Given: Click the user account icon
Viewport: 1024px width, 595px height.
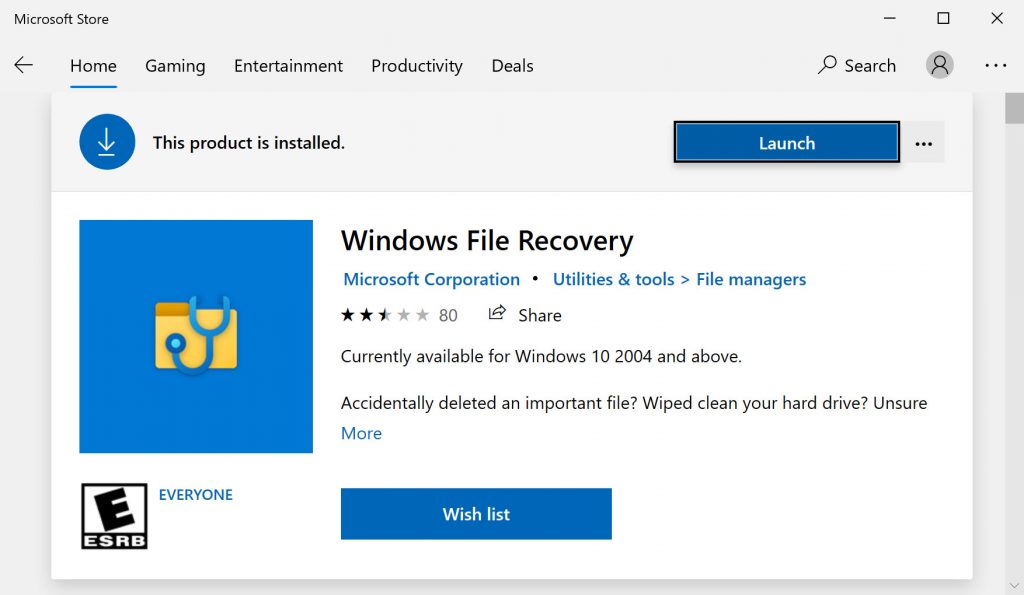Looking at the screenshot, I should [939, 65].
